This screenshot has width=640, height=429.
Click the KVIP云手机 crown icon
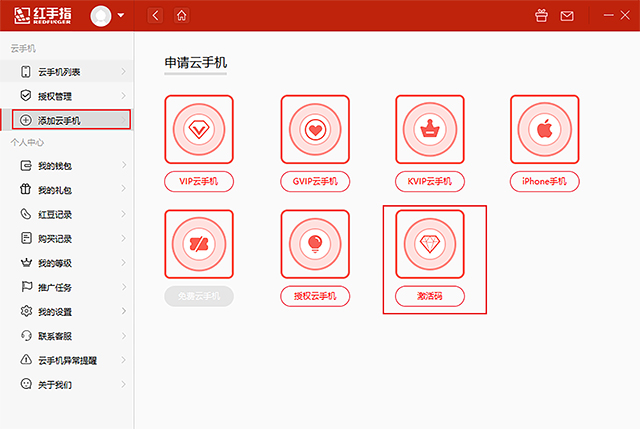(x=430, y=129)
